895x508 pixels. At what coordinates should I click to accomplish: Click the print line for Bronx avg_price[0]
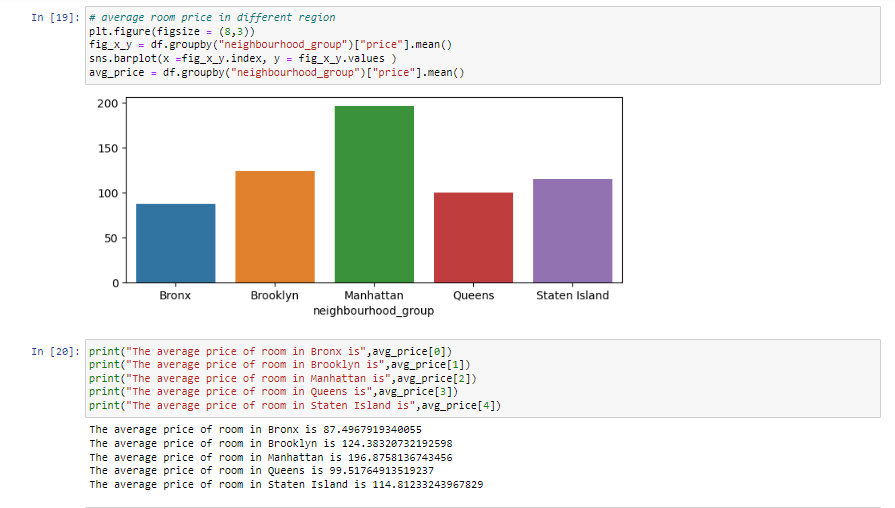tap(271, 352)
